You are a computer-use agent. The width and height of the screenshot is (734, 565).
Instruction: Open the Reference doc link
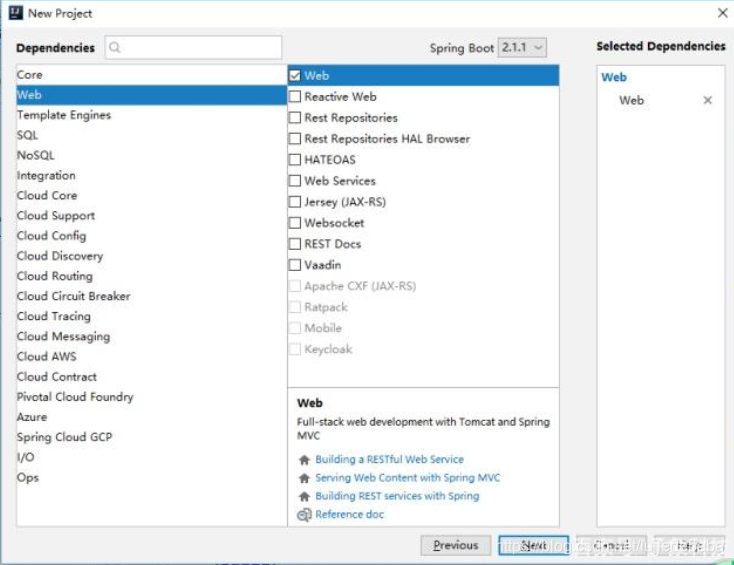point(350,514)
